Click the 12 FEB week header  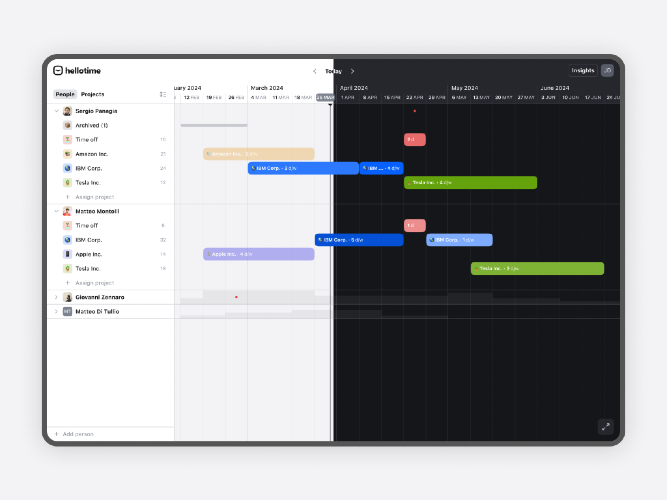[191, 97]
